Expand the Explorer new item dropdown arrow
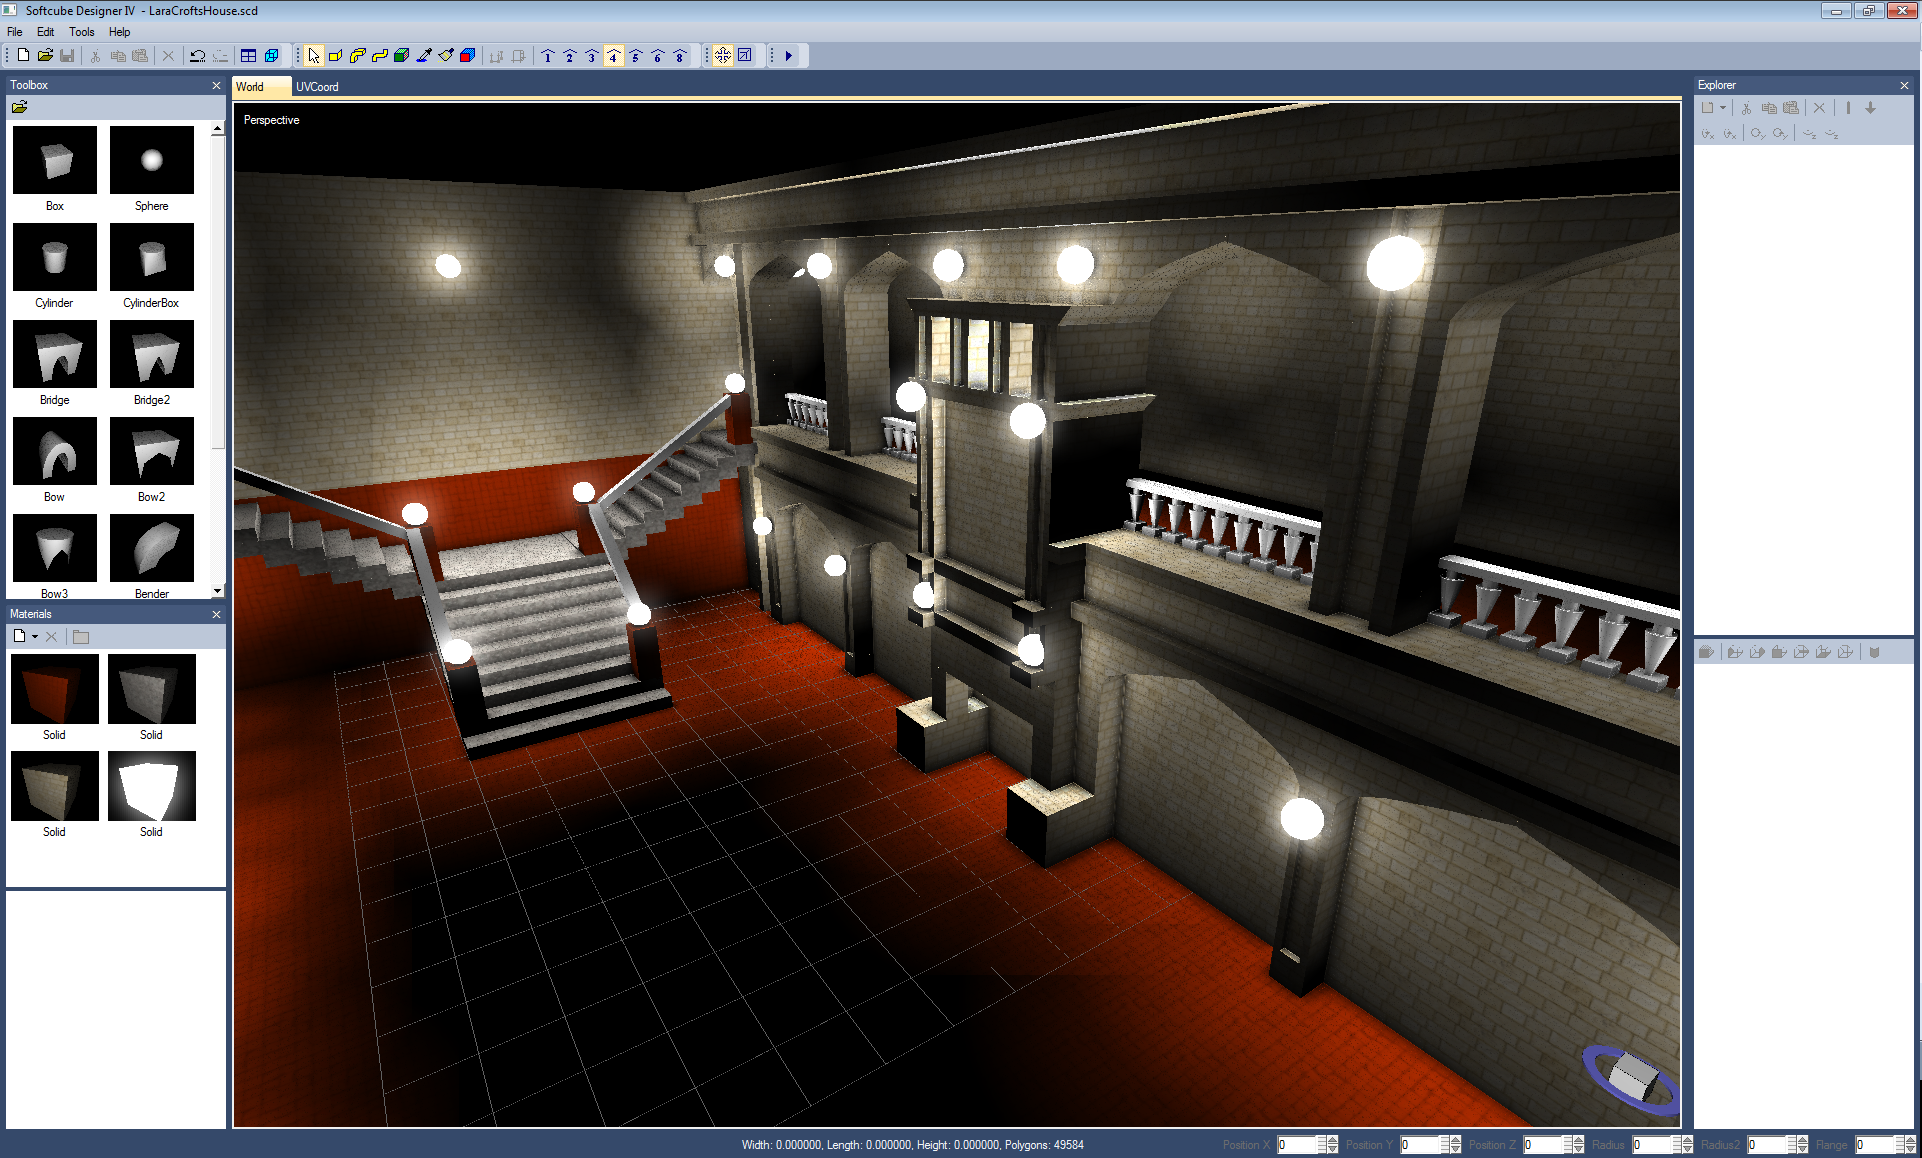 [x=1723, y=108]
